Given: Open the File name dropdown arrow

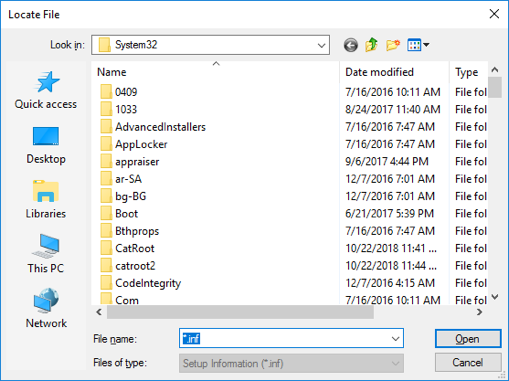Looking at the screenshot, I should 395,339.
